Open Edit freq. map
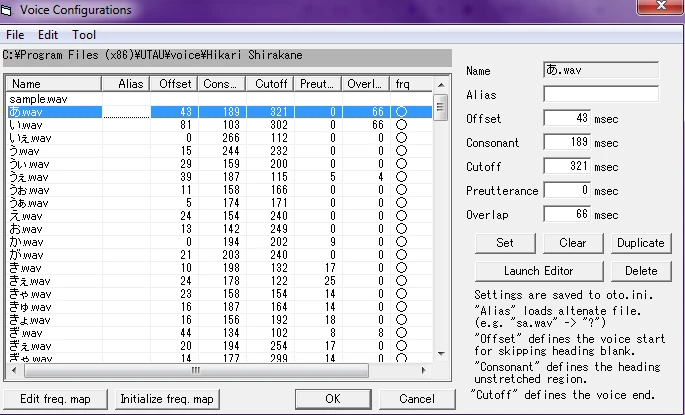Viewport: 685px width, 415px height. coord(55,399)
